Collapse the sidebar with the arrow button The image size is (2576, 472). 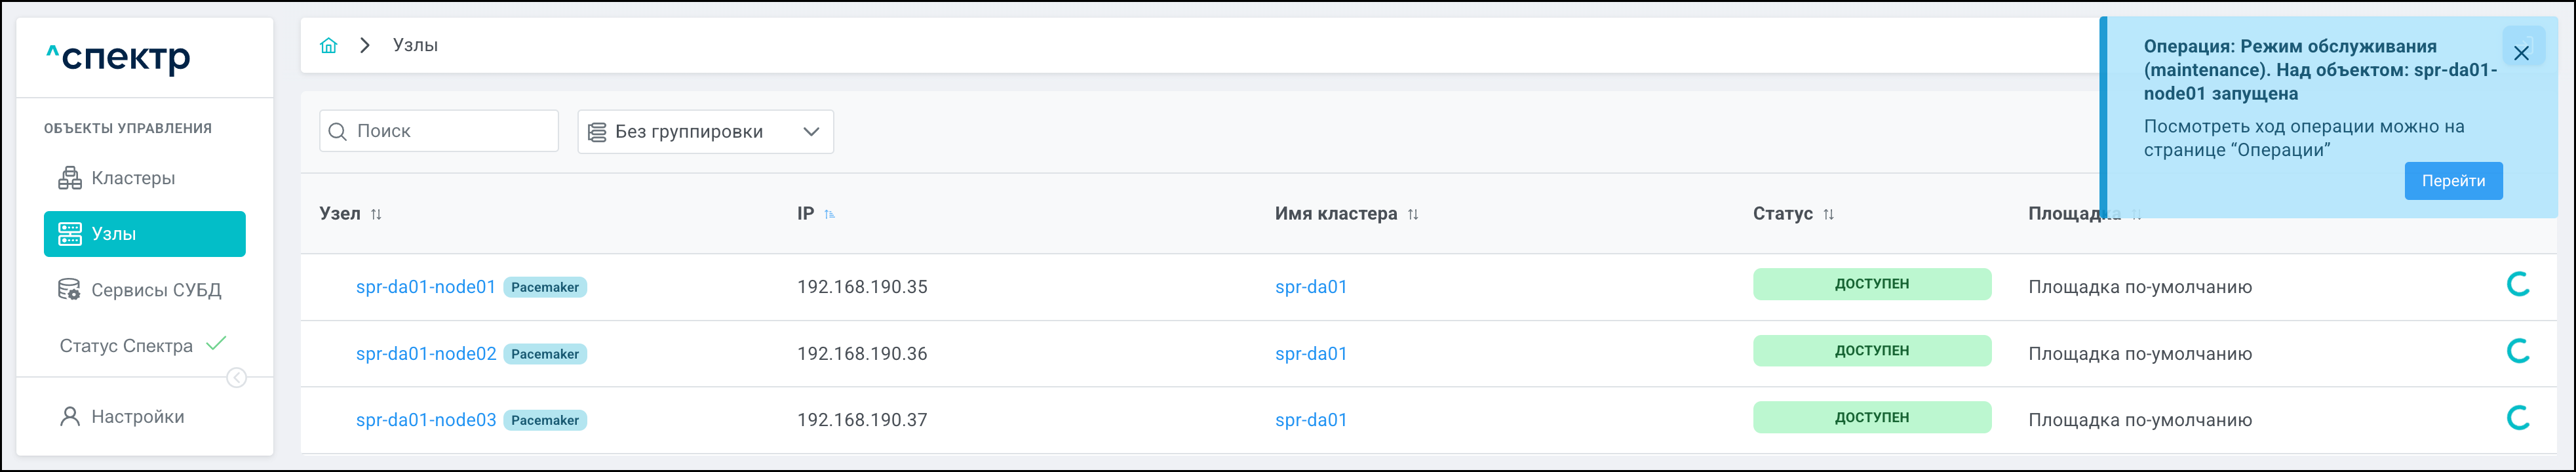coord(237,378)
